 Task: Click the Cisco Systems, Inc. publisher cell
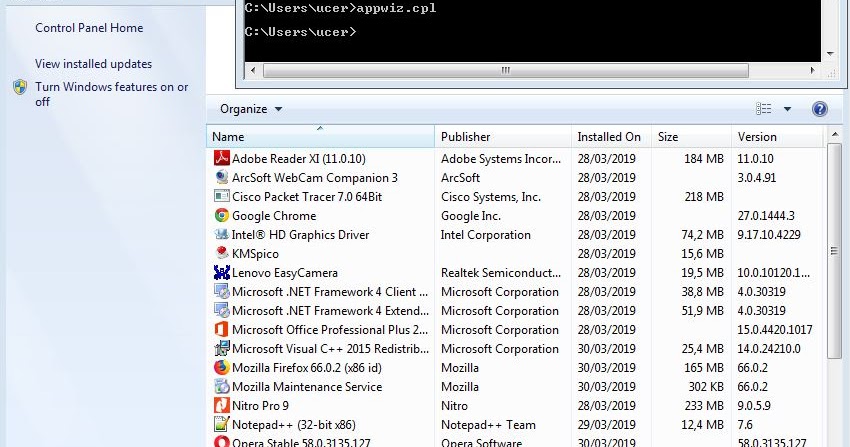click(x=491, y=197)
